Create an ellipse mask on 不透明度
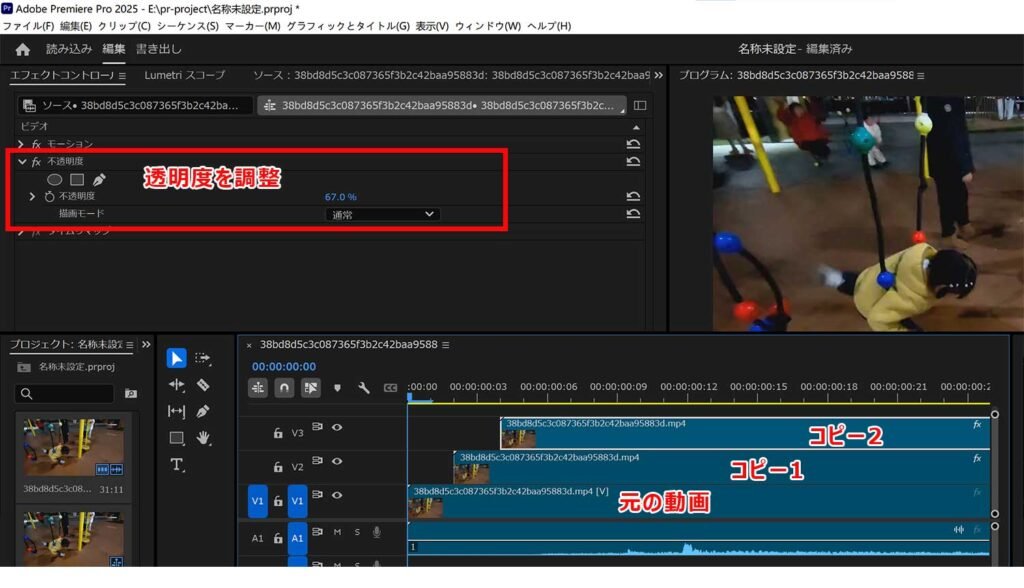The height and width of the screenshot is (588, 1024). (x=55, y=178)
